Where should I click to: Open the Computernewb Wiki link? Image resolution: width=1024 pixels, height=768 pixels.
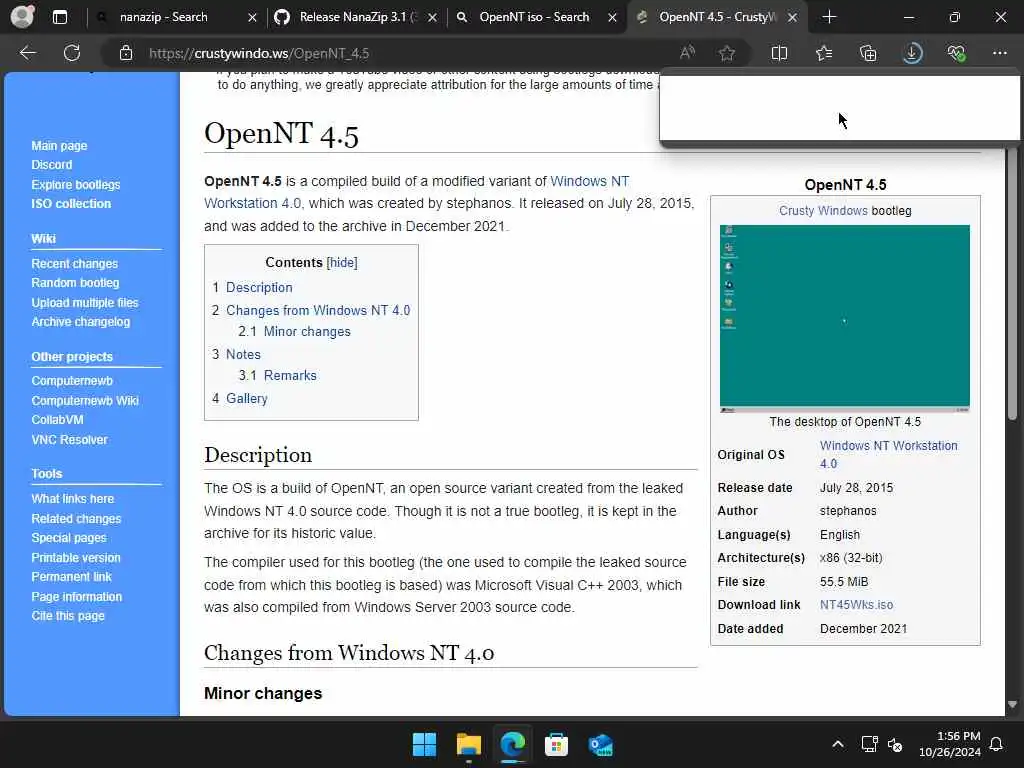[85, 401]
